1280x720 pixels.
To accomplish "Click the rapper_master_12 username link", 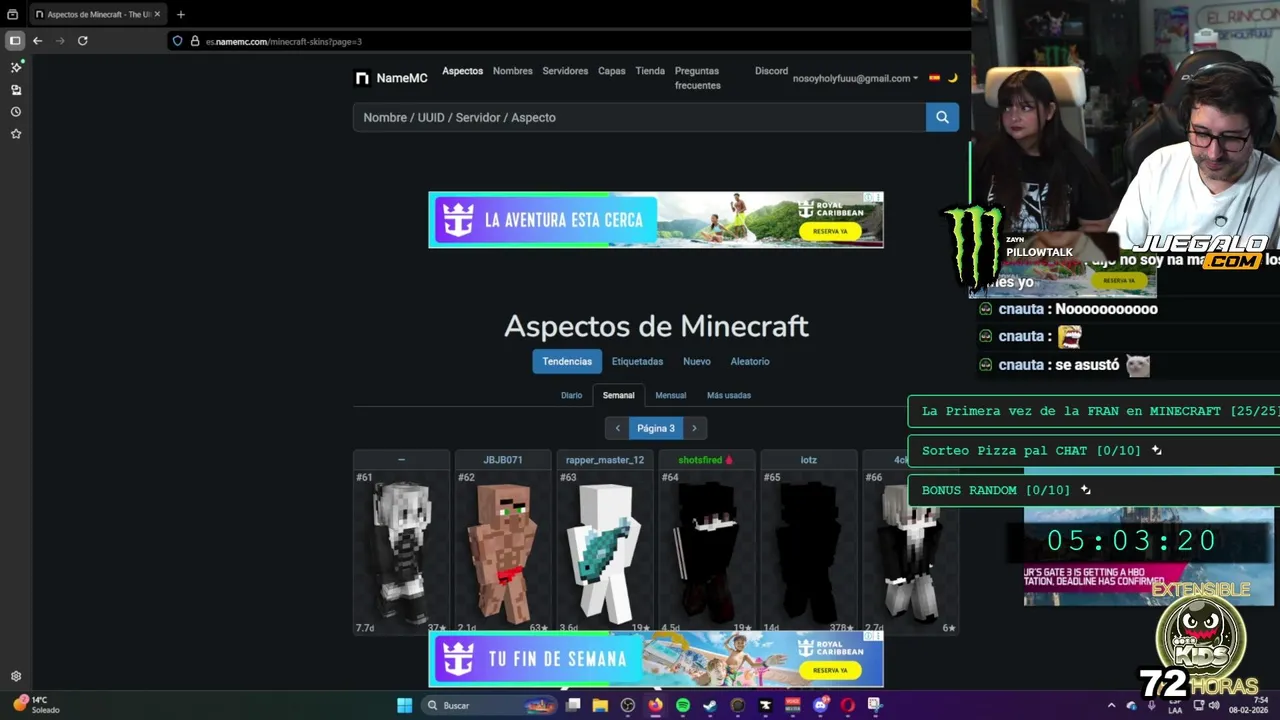I will point(605,460).
